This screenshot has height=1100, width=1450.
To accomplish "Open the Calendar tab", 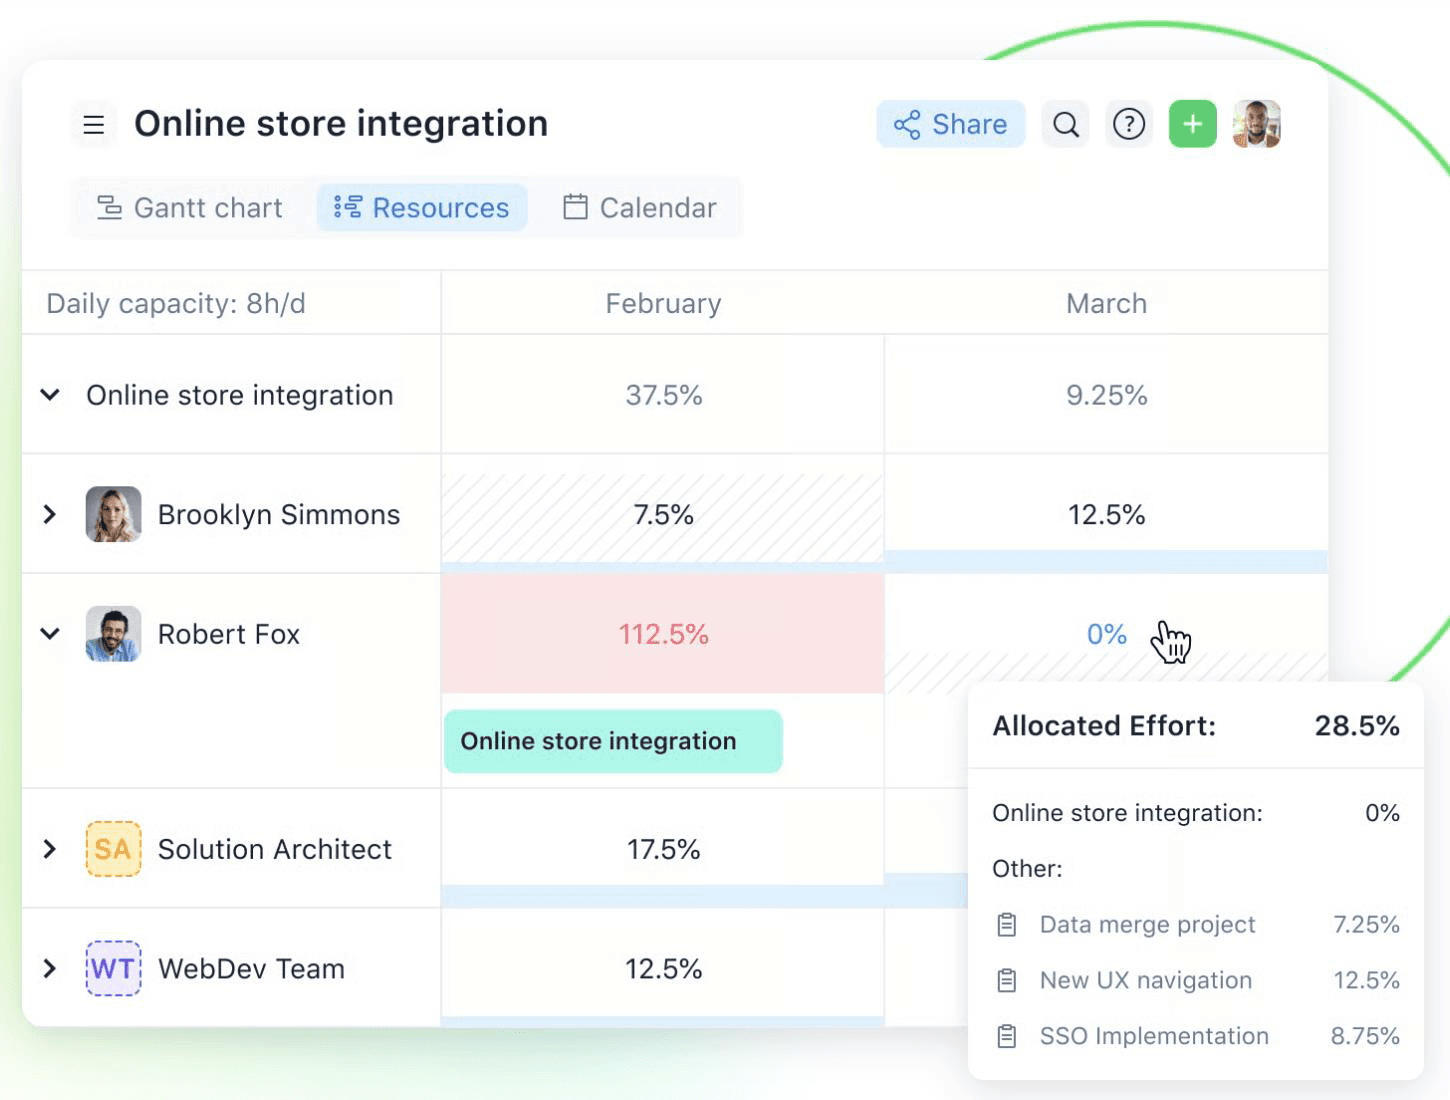I will pyautogui.click(x=640, y=207).
